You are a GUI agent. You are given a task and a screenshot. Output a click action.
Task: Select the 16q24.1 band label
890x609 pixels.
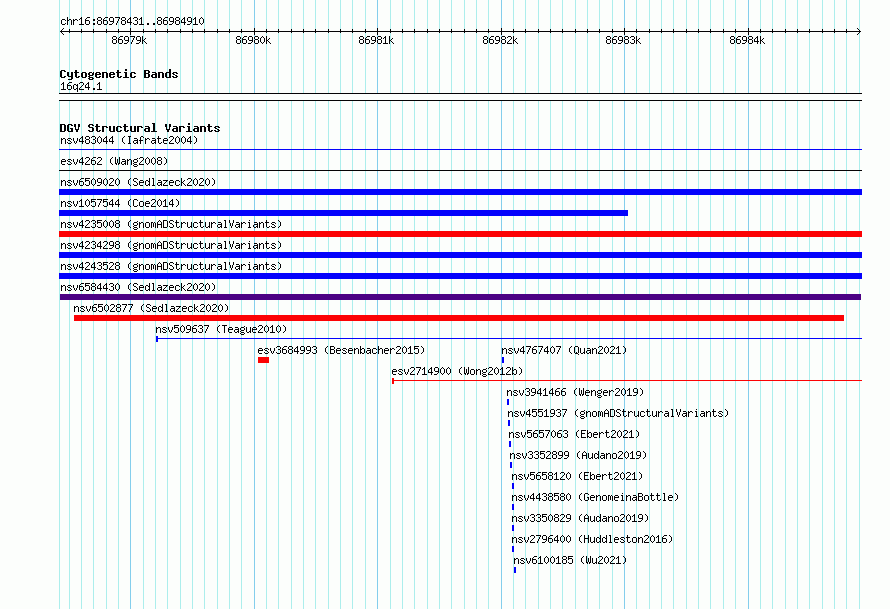point(81,86)
